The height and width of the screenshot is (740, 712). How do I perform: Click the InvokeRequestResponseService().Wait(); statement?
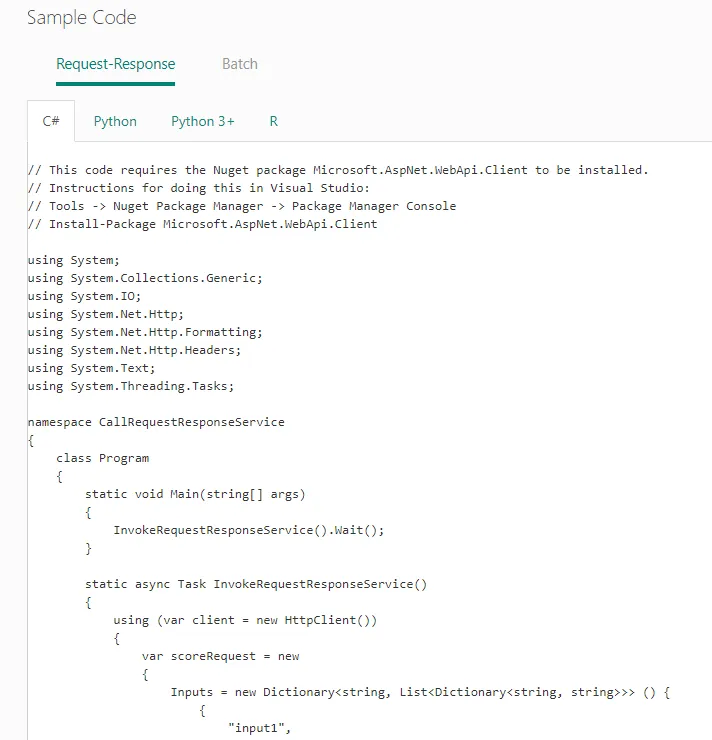tap(249, 530)
